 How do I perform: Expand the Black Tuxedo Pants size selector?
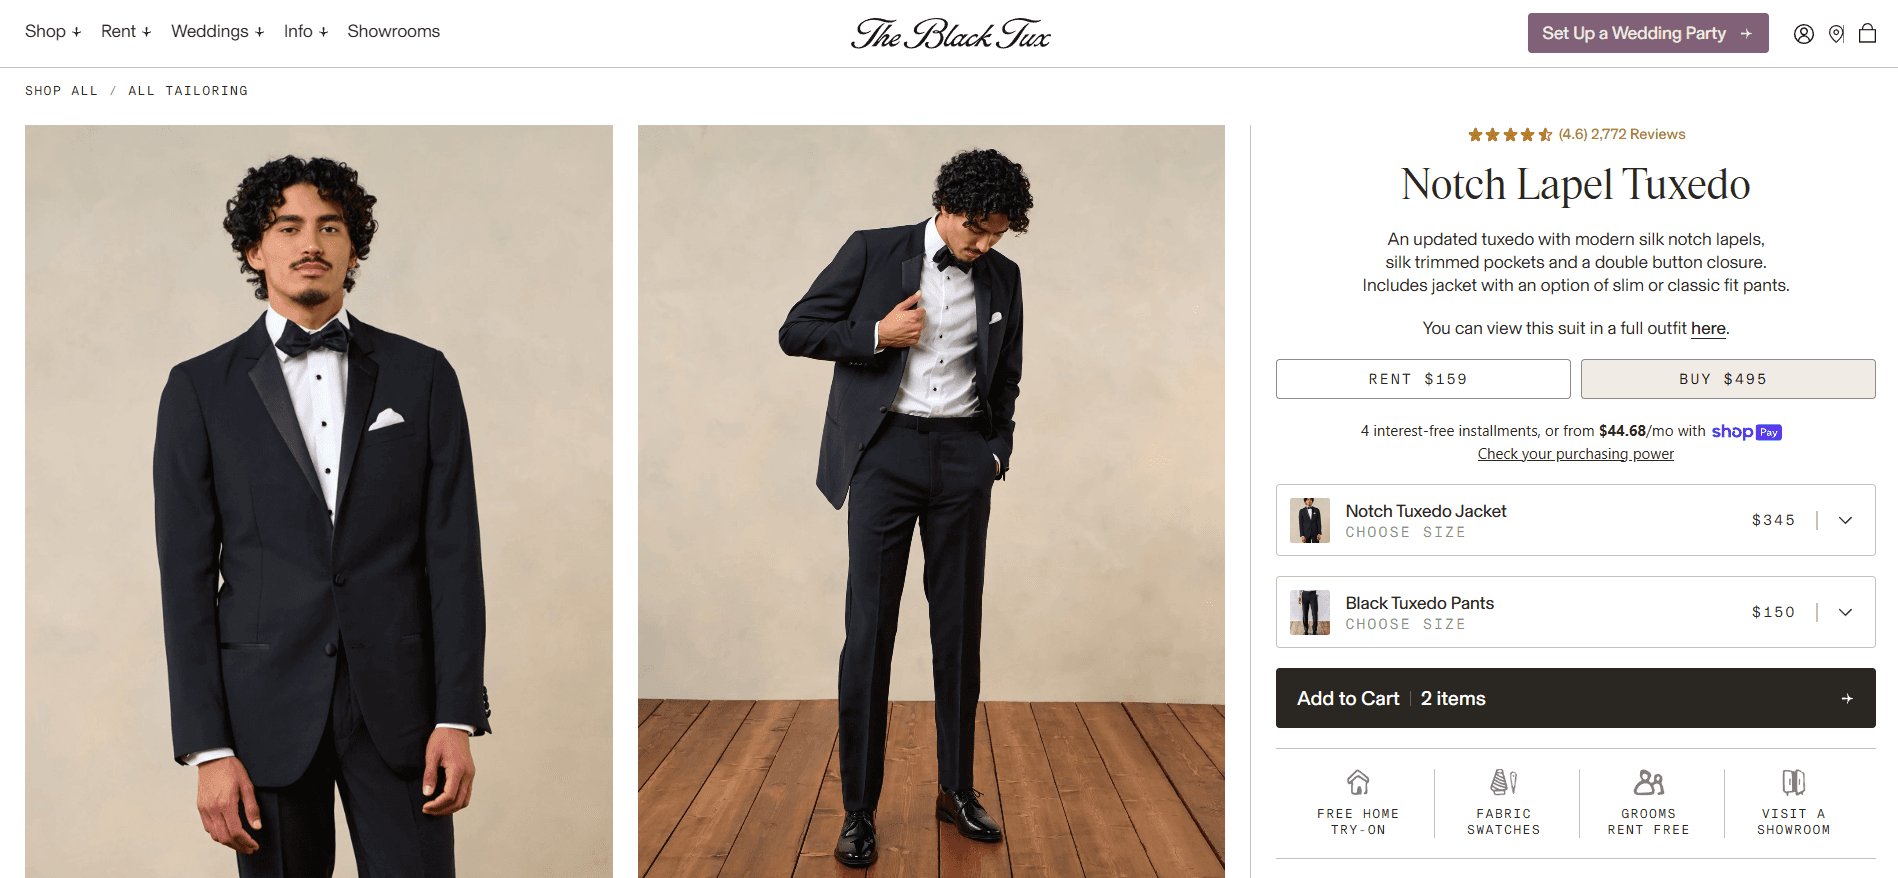(x=1847, y=612)
